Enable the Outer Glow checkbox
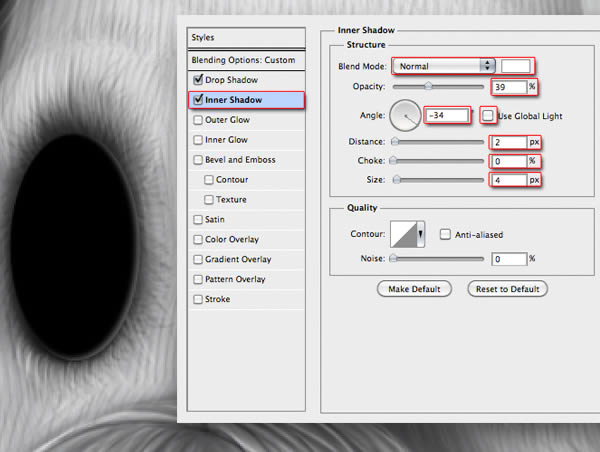Screen dimensions: 600x452 click(x=198, y=120)
